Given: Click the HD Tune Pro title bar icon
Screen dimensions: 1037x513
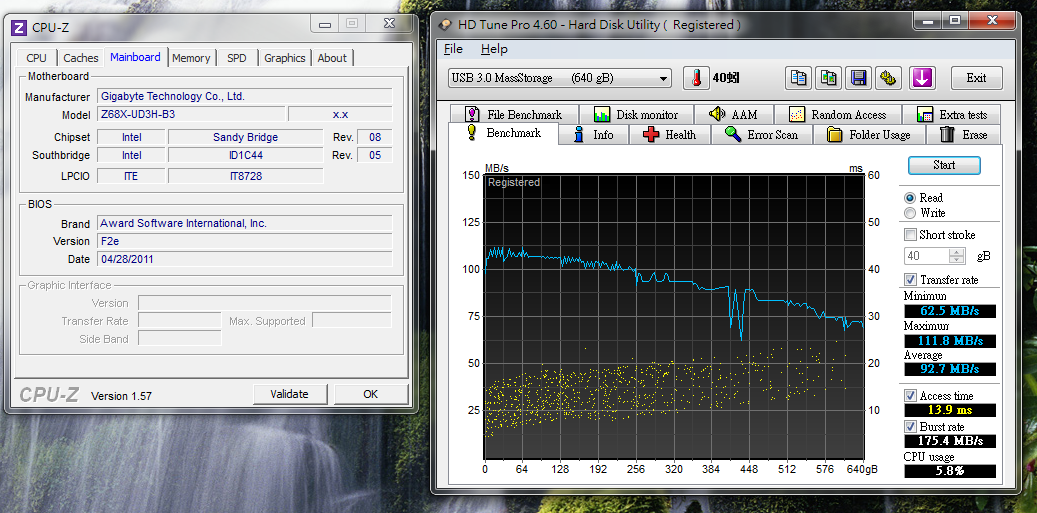Looking at the screenshot, I should (446, 25).
